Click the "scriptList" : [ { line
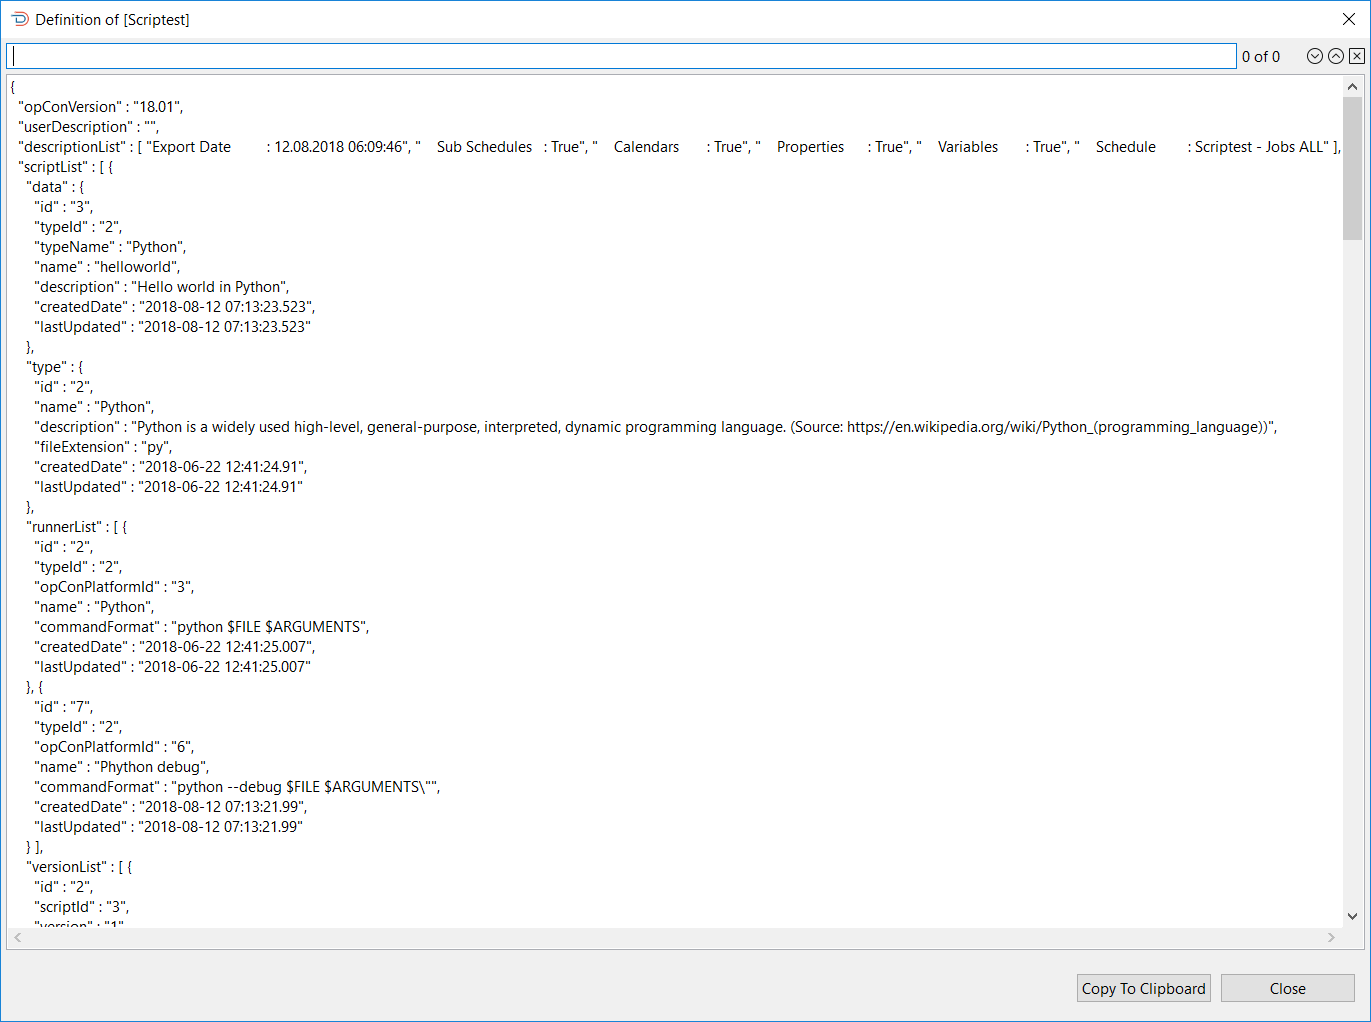 pos(66,167)
